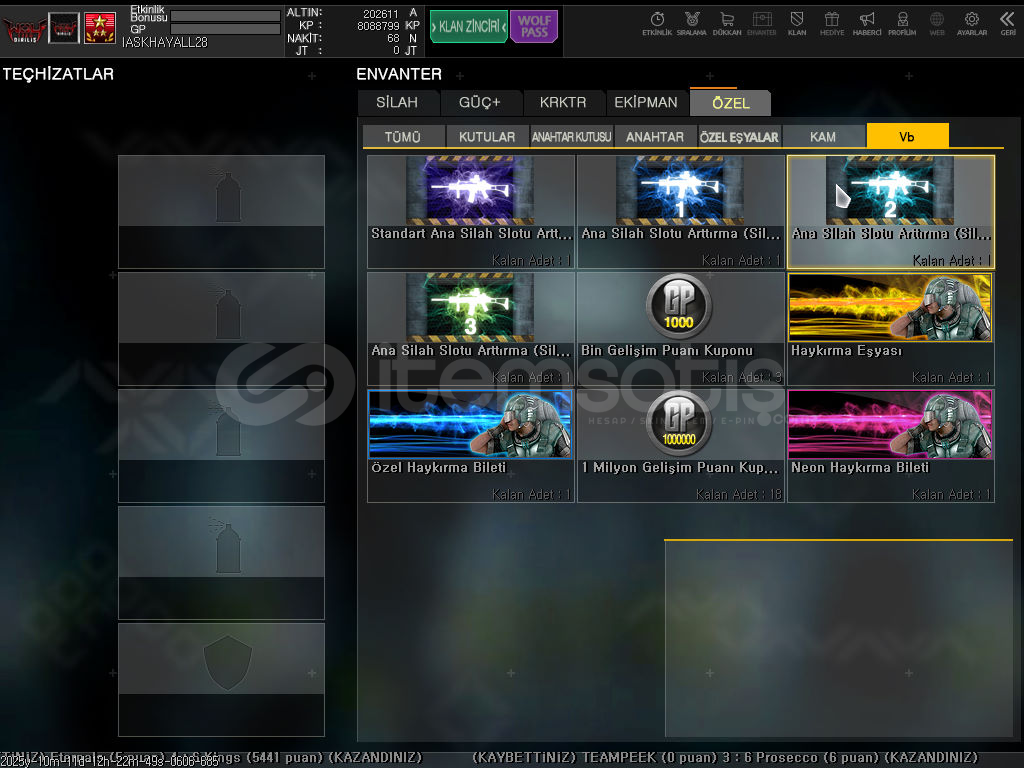The width and height of the screenshot is (1024, 768).
Task: Select the TÜMÜ filter tab
Action: click(x=403, y=137)
